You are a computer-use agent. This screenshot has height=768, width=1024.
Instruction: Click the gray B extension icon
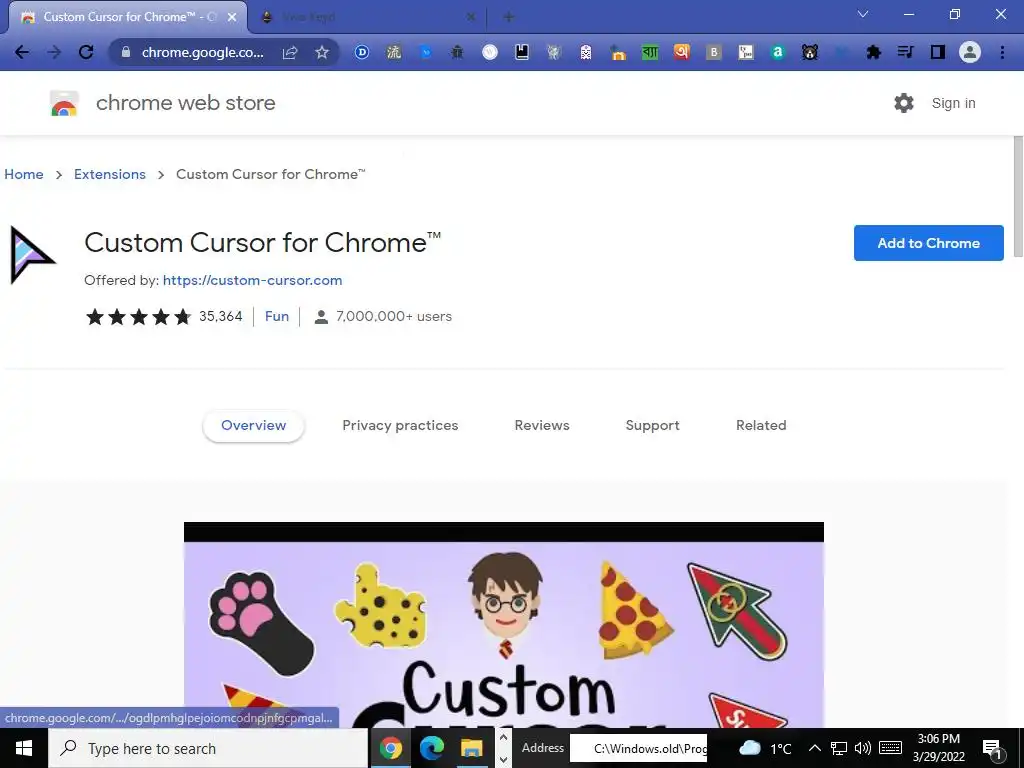(714, 52)
